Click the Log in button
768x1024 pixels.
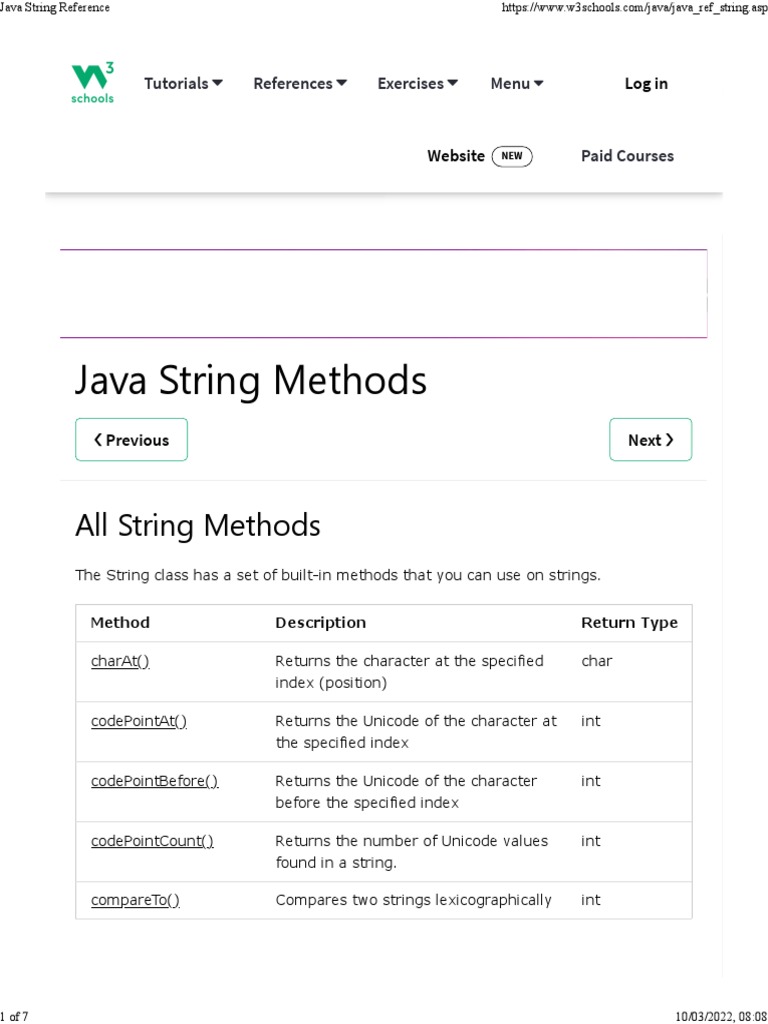[x=646, y=84]
